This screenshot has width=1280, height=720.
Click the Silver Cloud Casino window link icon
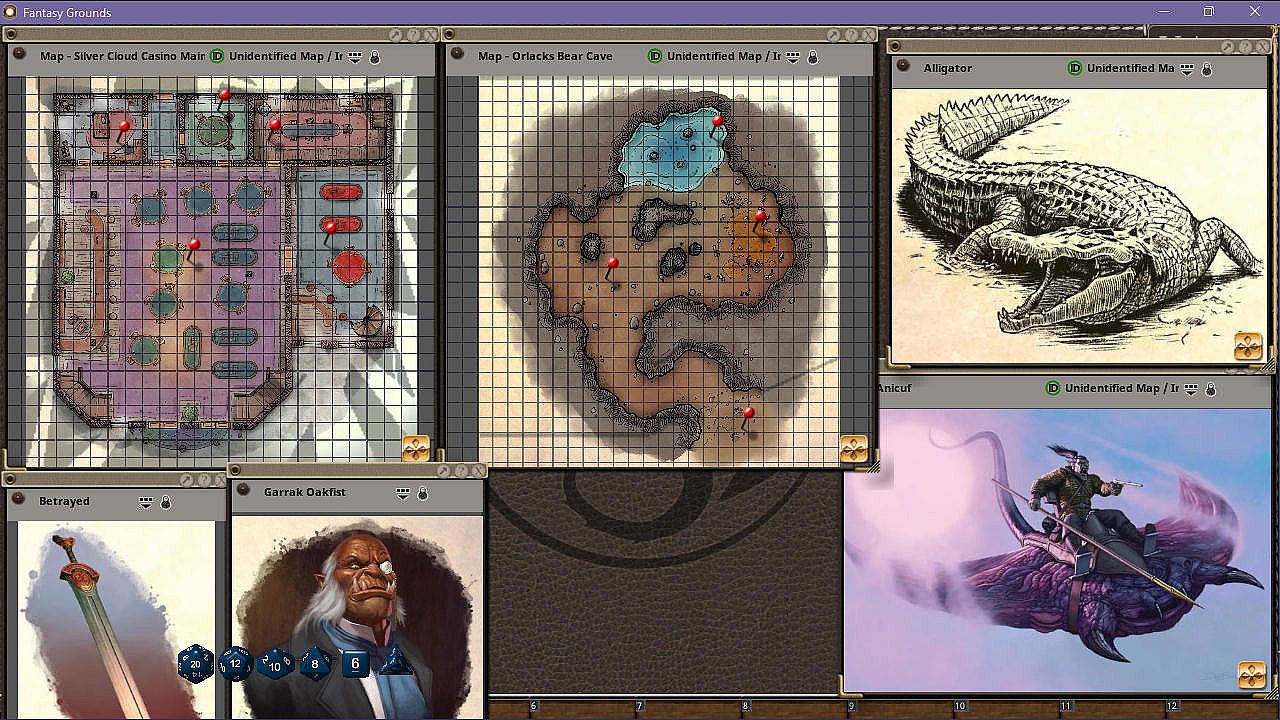coord(19,54)
